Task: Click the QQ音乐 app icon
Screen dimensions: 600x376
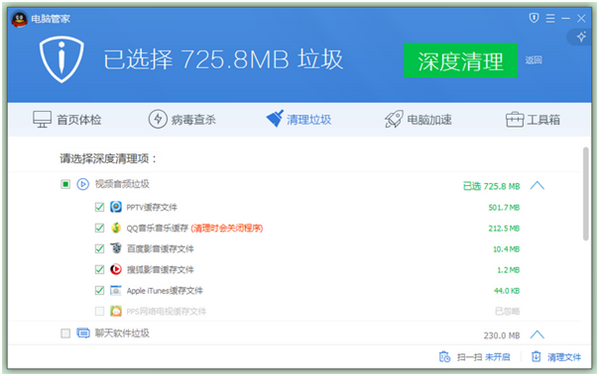Action: pyautogui.click(x=116, y=228)
